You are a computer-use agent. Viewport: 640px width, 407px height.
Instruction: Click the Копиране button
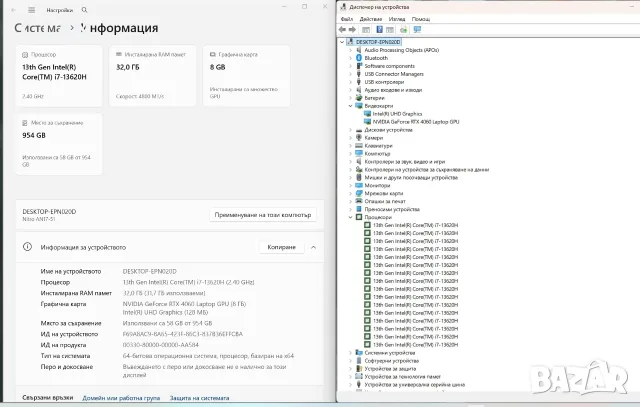(282, 247)
